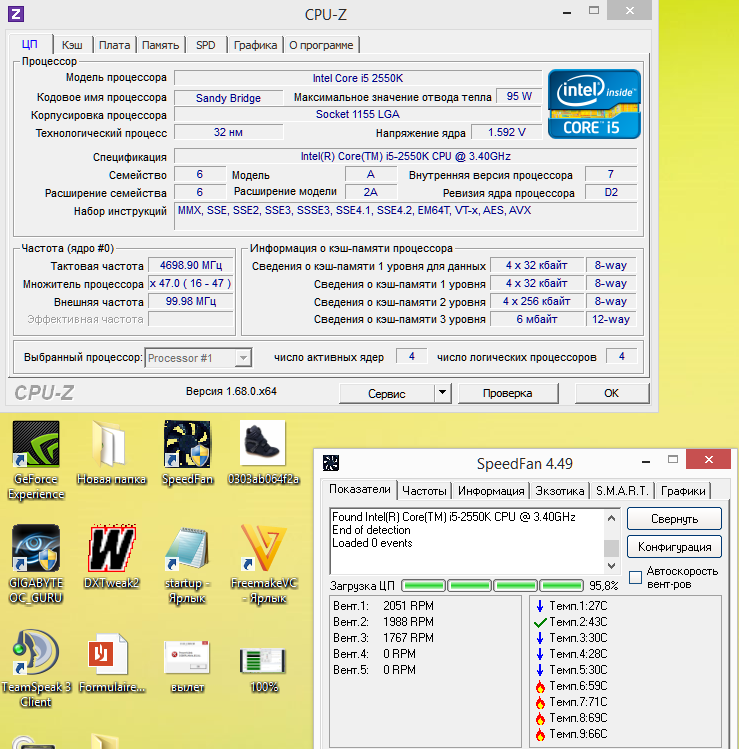
Task: Open TeamSpeak 3 Client icon
Action: click(35, 653)
